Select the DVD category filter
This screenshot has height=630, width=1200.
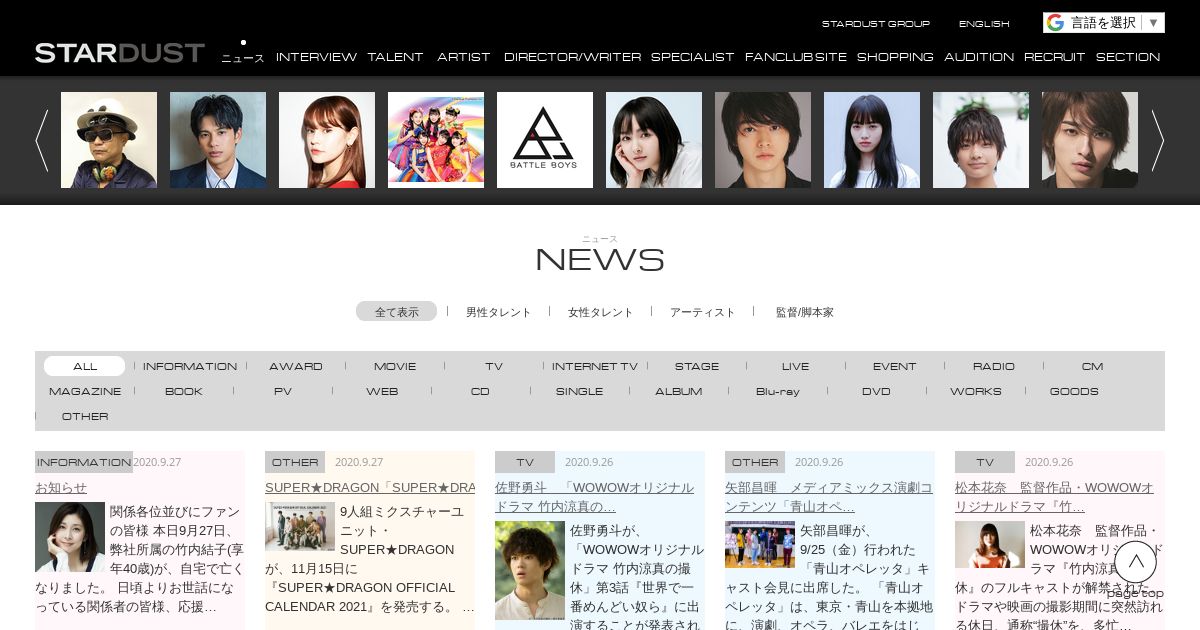[x=876, y=391]
